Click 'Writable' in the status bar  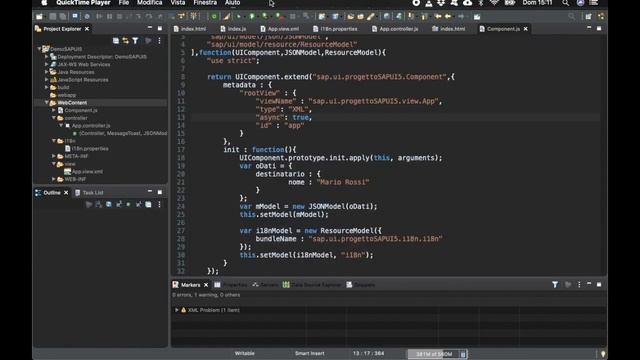[244, 353]
